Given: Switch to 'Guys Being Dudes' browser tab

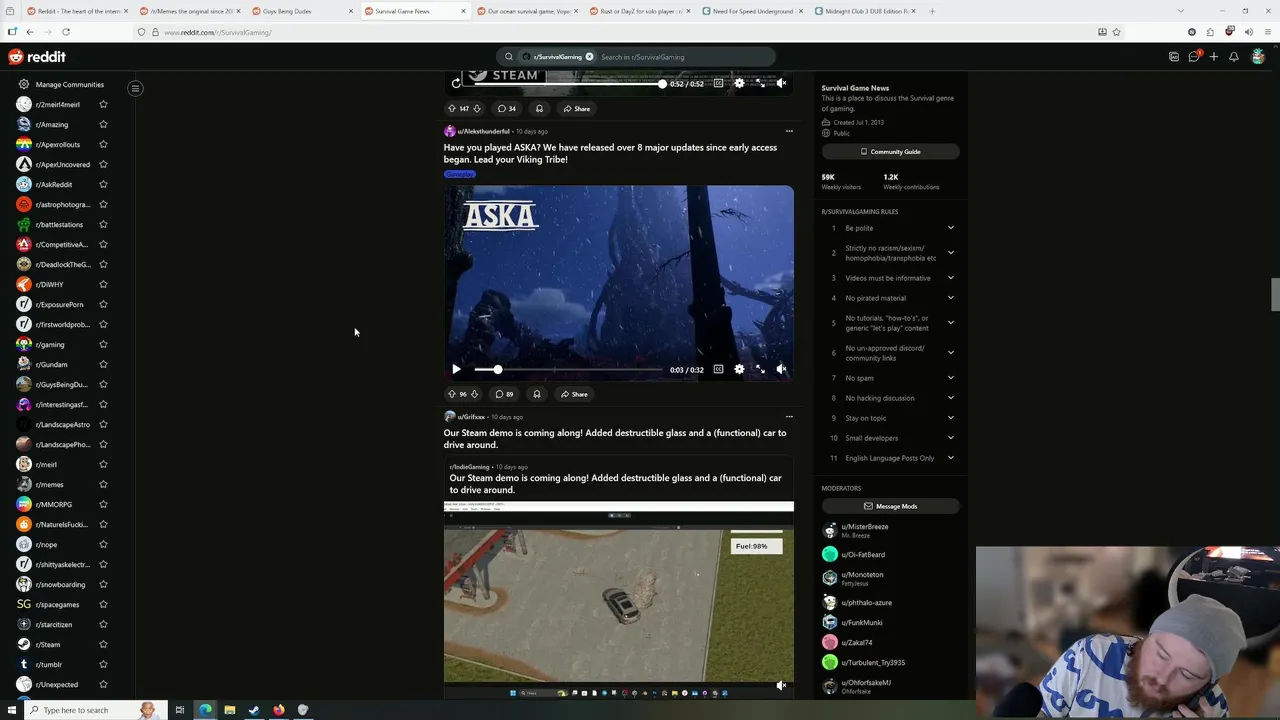Looking at the screenshot, I should point(300,11).
